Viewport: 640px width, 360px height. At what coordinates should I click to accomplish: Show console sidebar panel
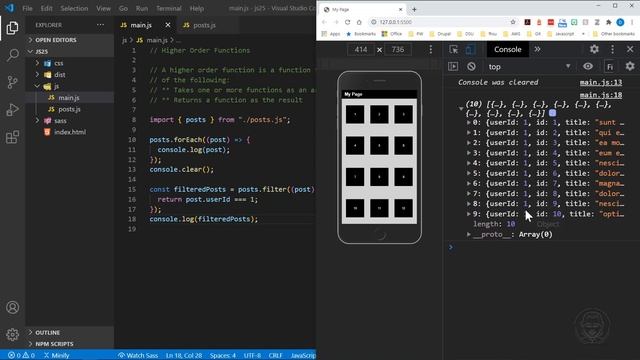pyautogui.click(x=453, y=66)
